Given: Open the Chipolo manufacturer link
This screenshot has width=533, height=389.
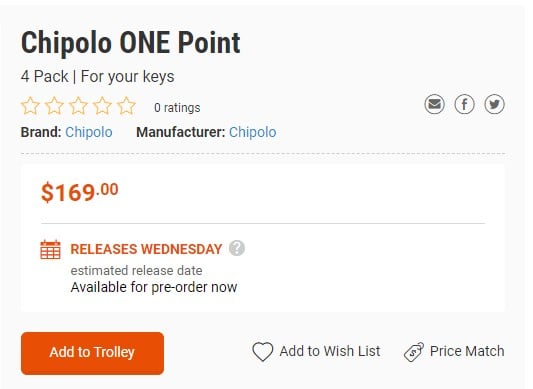Looking at the screenshot, I should click(x=253, y=132).
